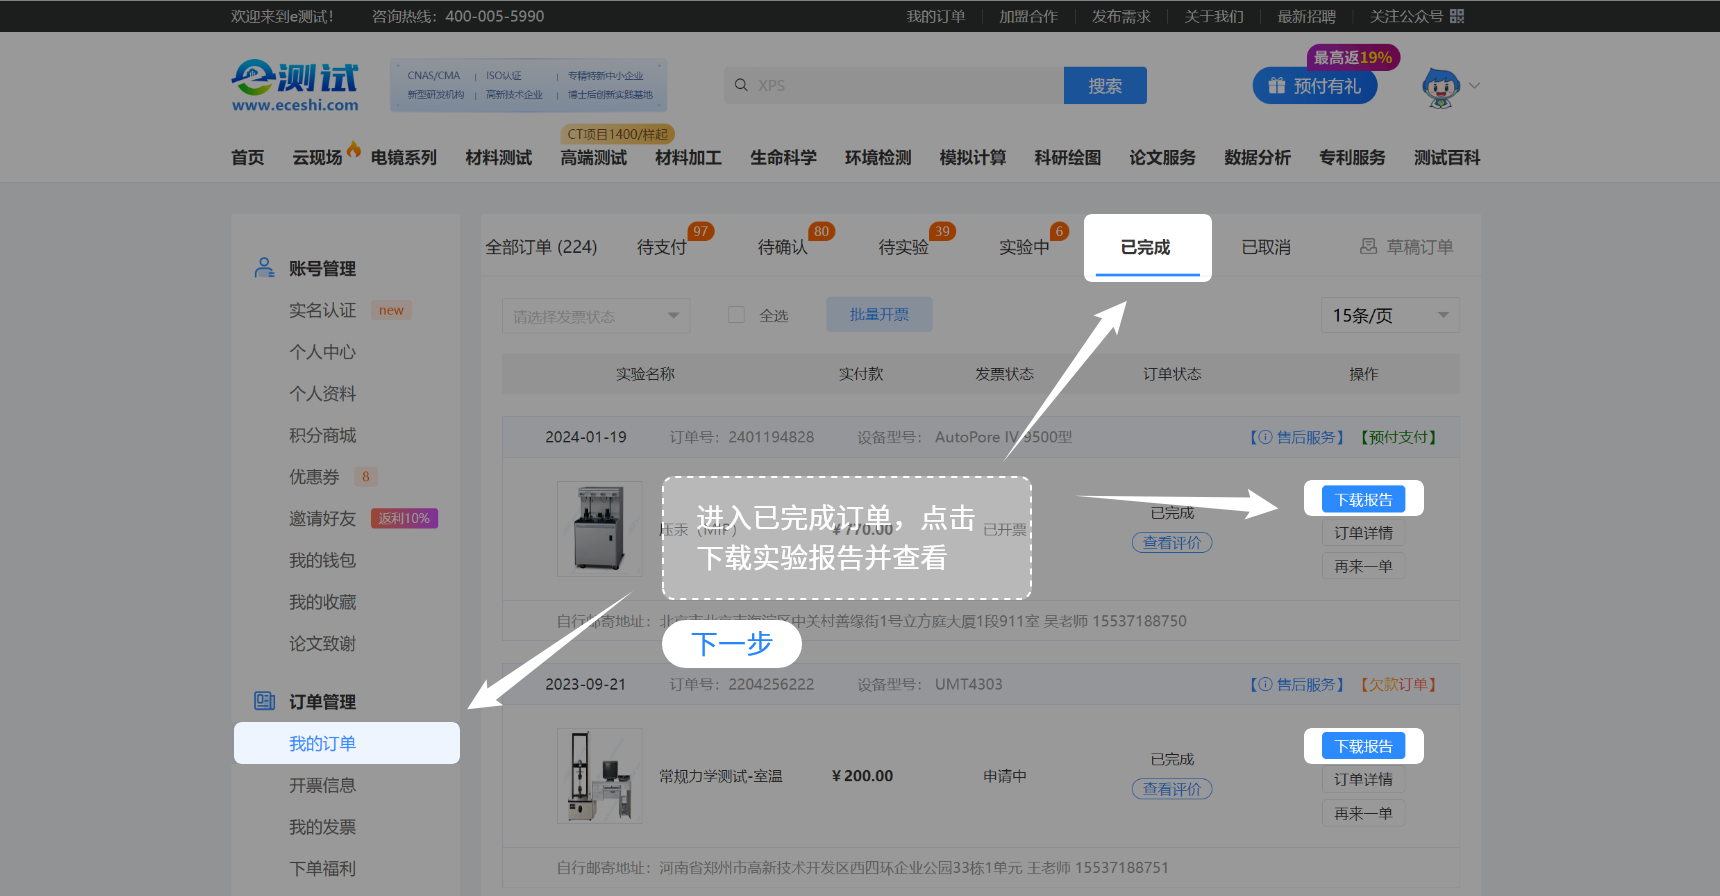
Task: Click the e测试 site logo
Action: 295,86
